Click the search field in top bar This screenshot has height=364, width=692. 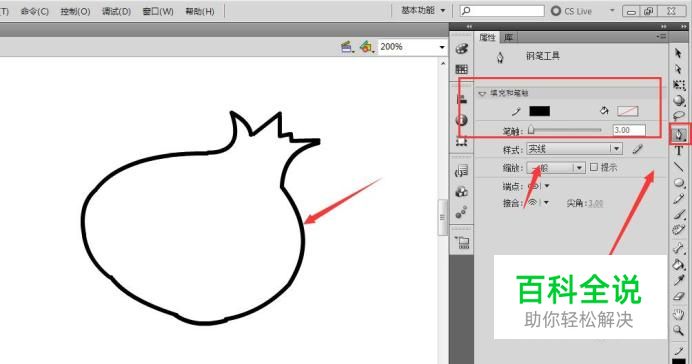coord(502,11)
